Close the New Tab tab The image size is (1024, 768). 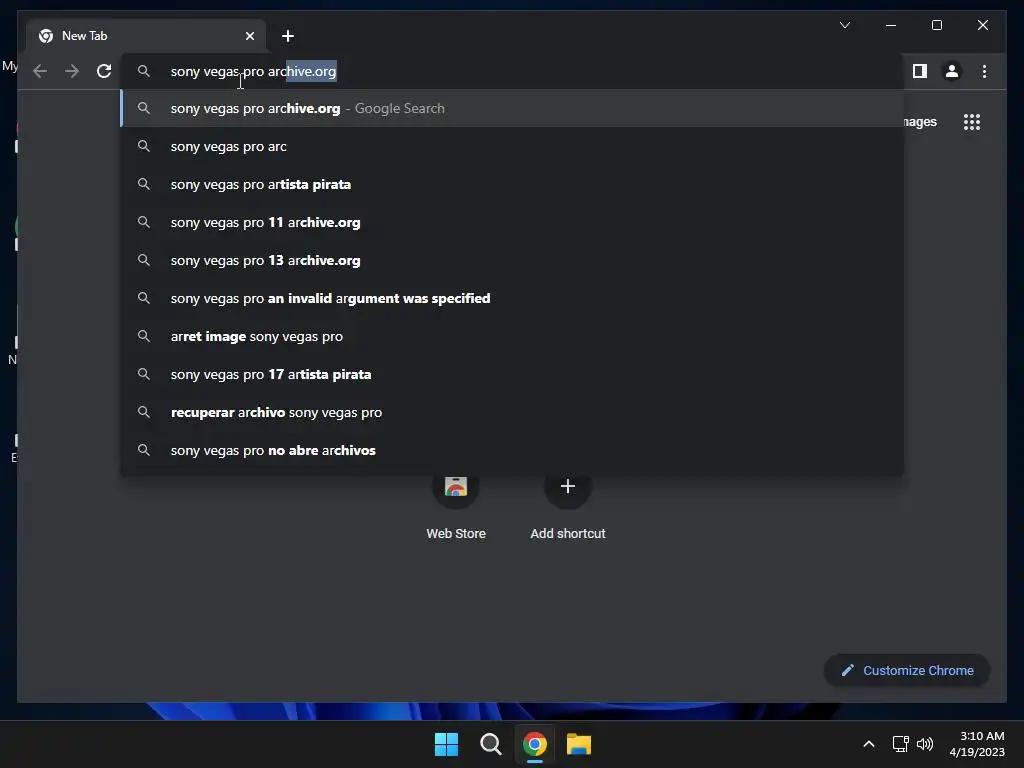coord(249,36)
